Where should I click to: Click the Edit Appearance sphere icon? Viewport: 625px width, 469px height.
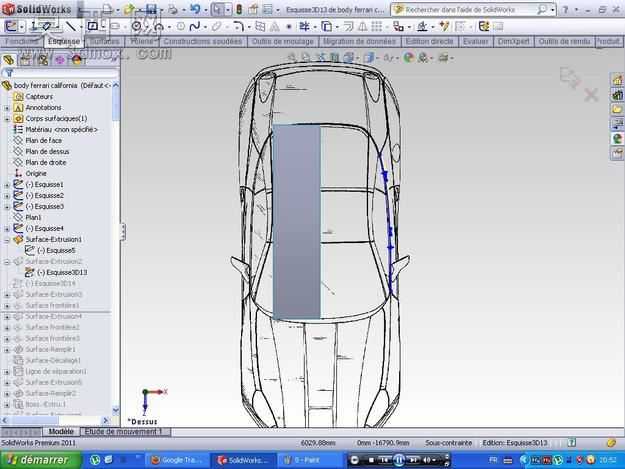pyautogui.click(x=408, y=58)
